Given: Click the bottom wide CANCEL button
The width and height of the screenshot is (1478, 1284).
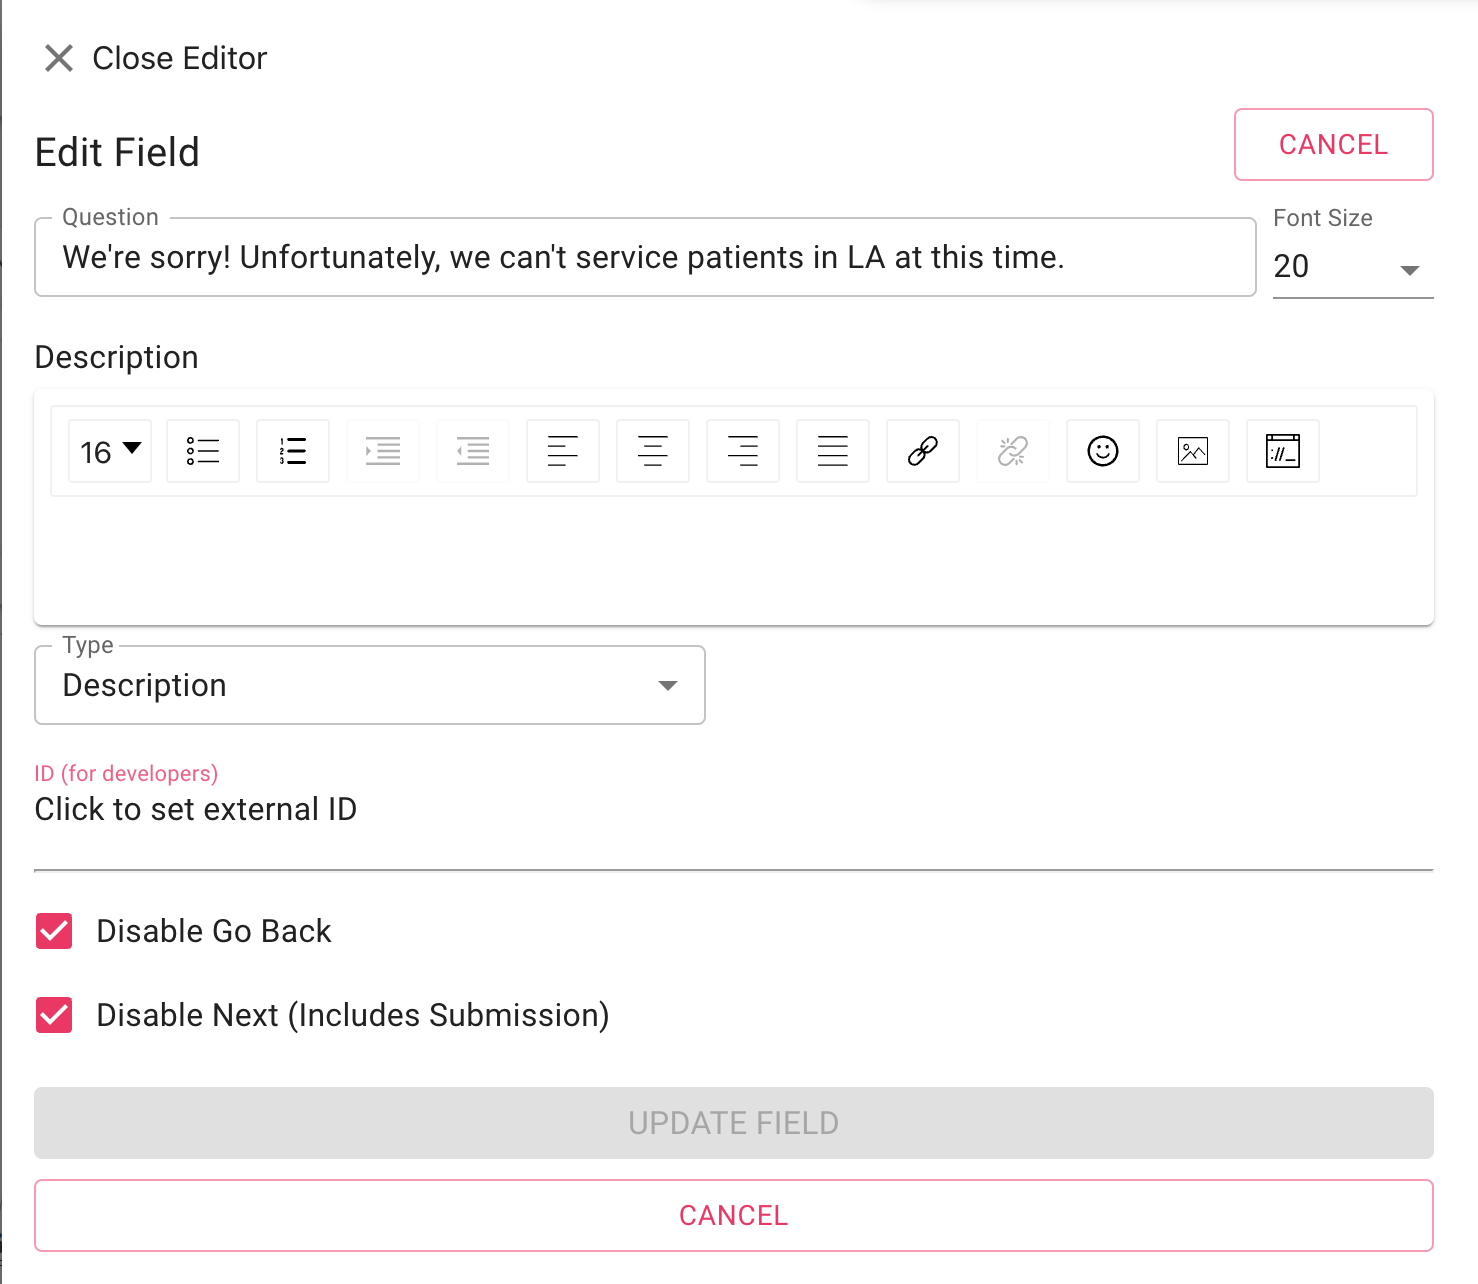Looking at the screenshot, I should [x=734, y=1215].
